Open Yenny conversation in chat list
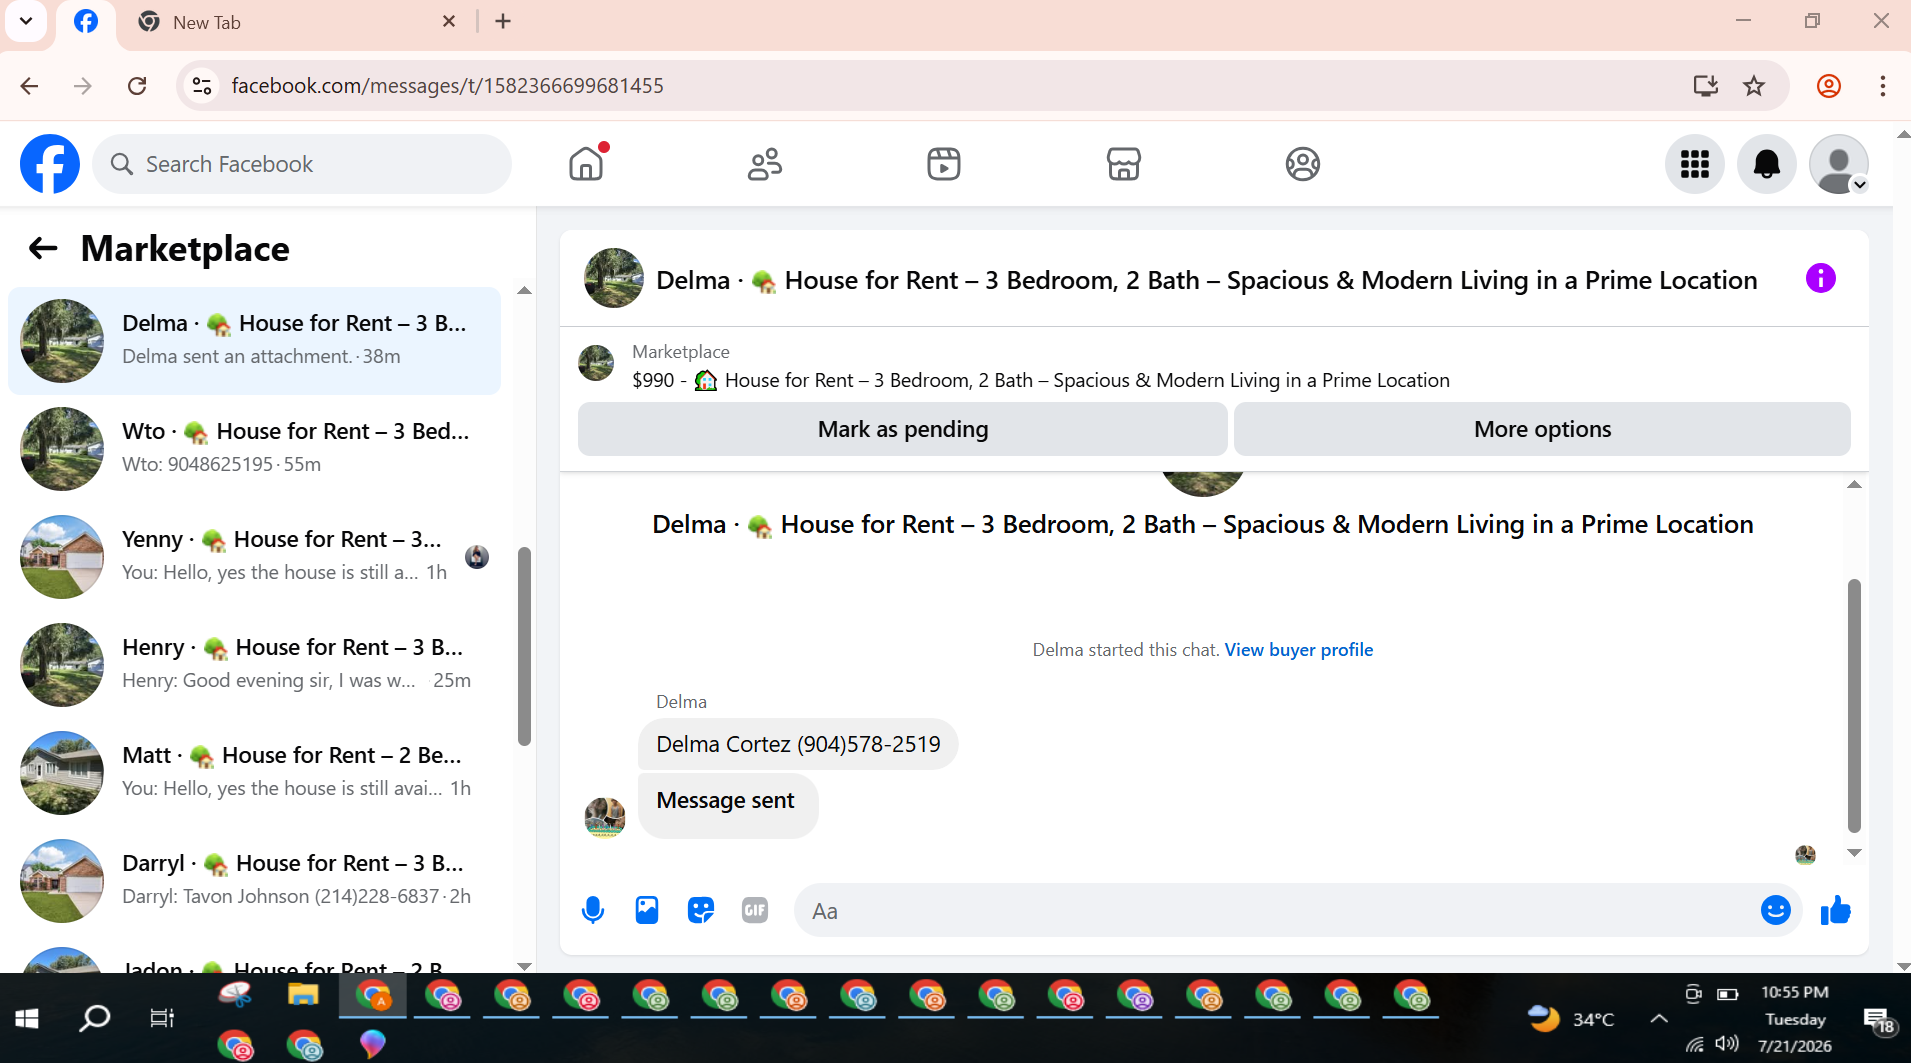The image size is (1911, 1063). pos(255,557)
